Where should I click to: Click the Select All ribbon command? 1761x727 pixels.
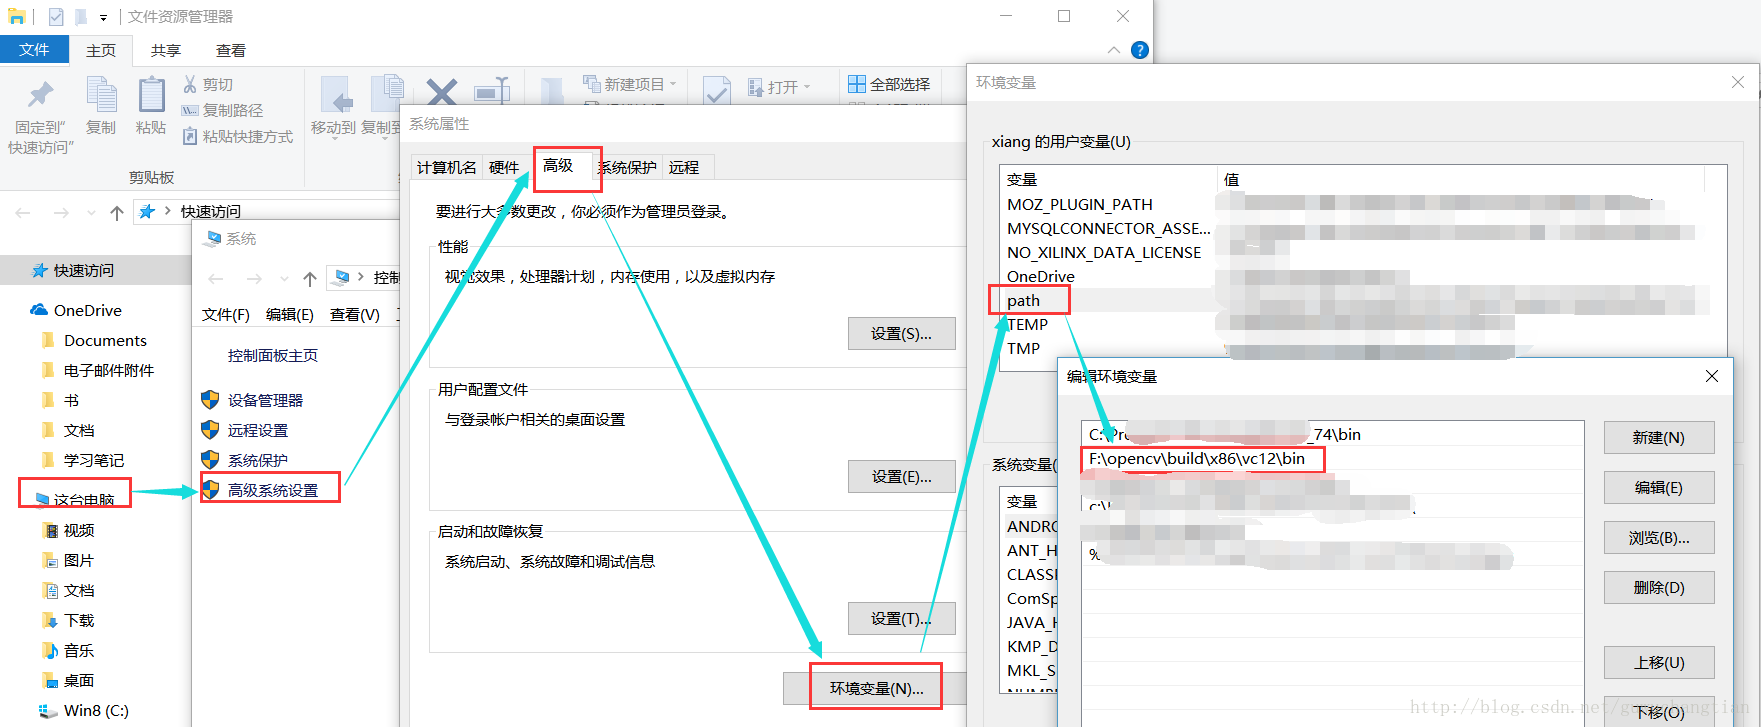pos(889,84)
